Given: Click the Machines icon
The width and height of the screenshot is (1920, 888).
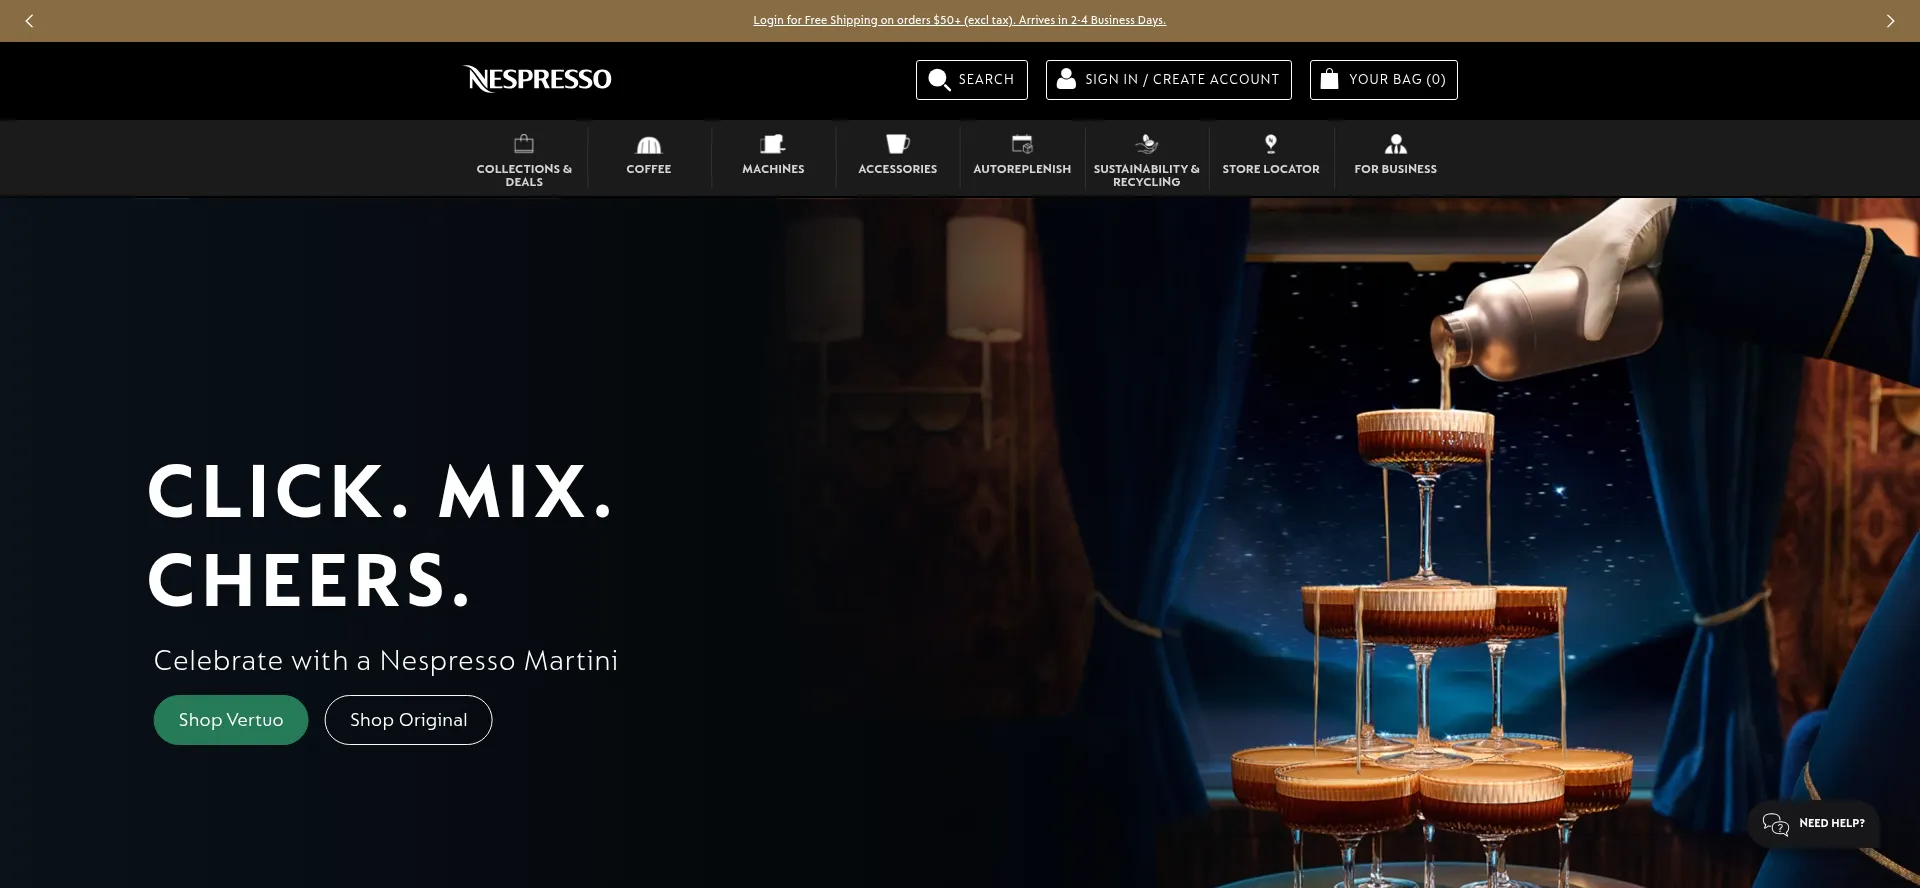Looking at the screenshot, I should tap(773, 144).
